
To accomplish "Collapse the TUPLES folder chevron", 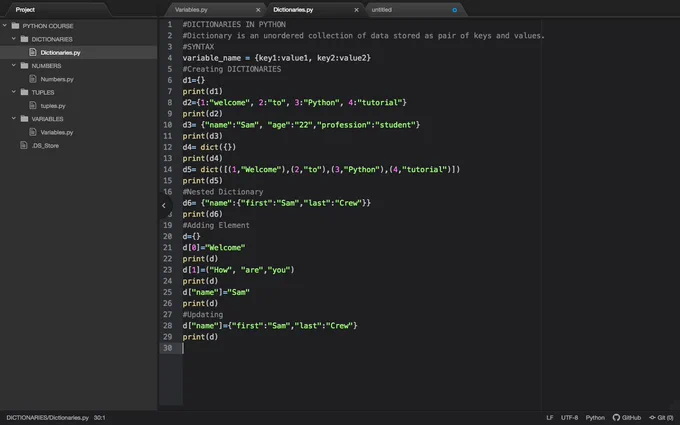I will [x=14, y=92].
